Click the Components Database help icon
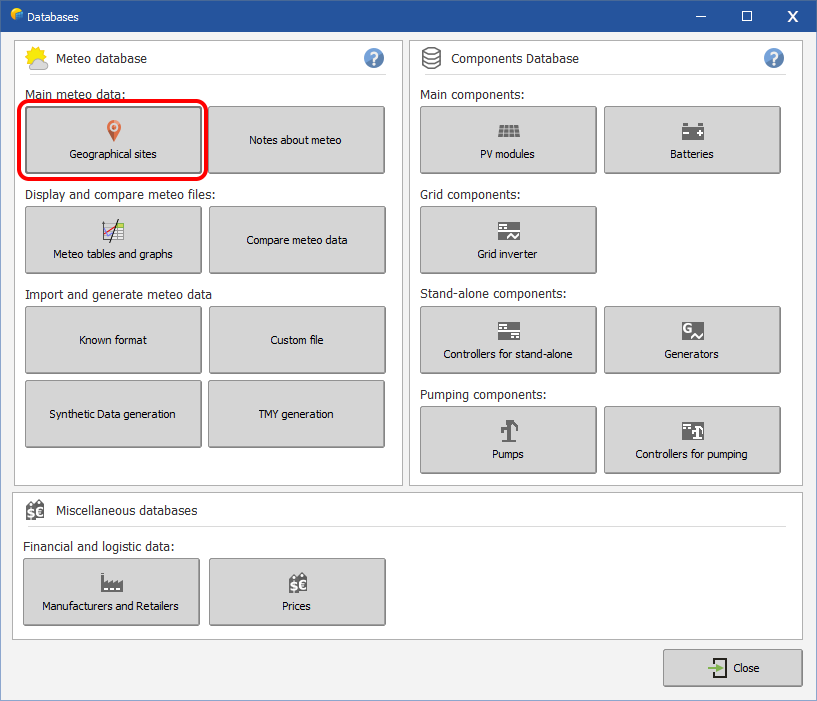 [774, 58]
